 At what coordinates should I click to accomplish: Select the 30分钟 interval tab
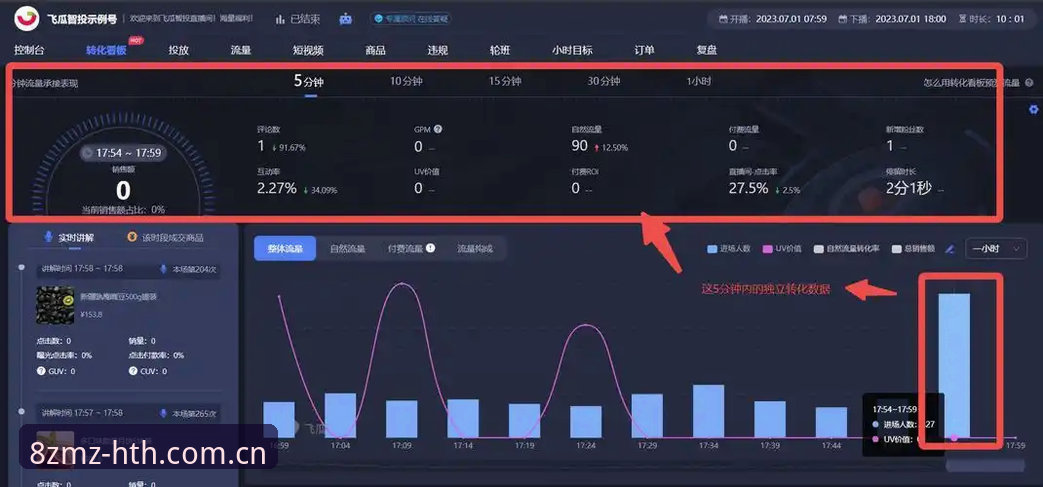(x=603, y=82)
